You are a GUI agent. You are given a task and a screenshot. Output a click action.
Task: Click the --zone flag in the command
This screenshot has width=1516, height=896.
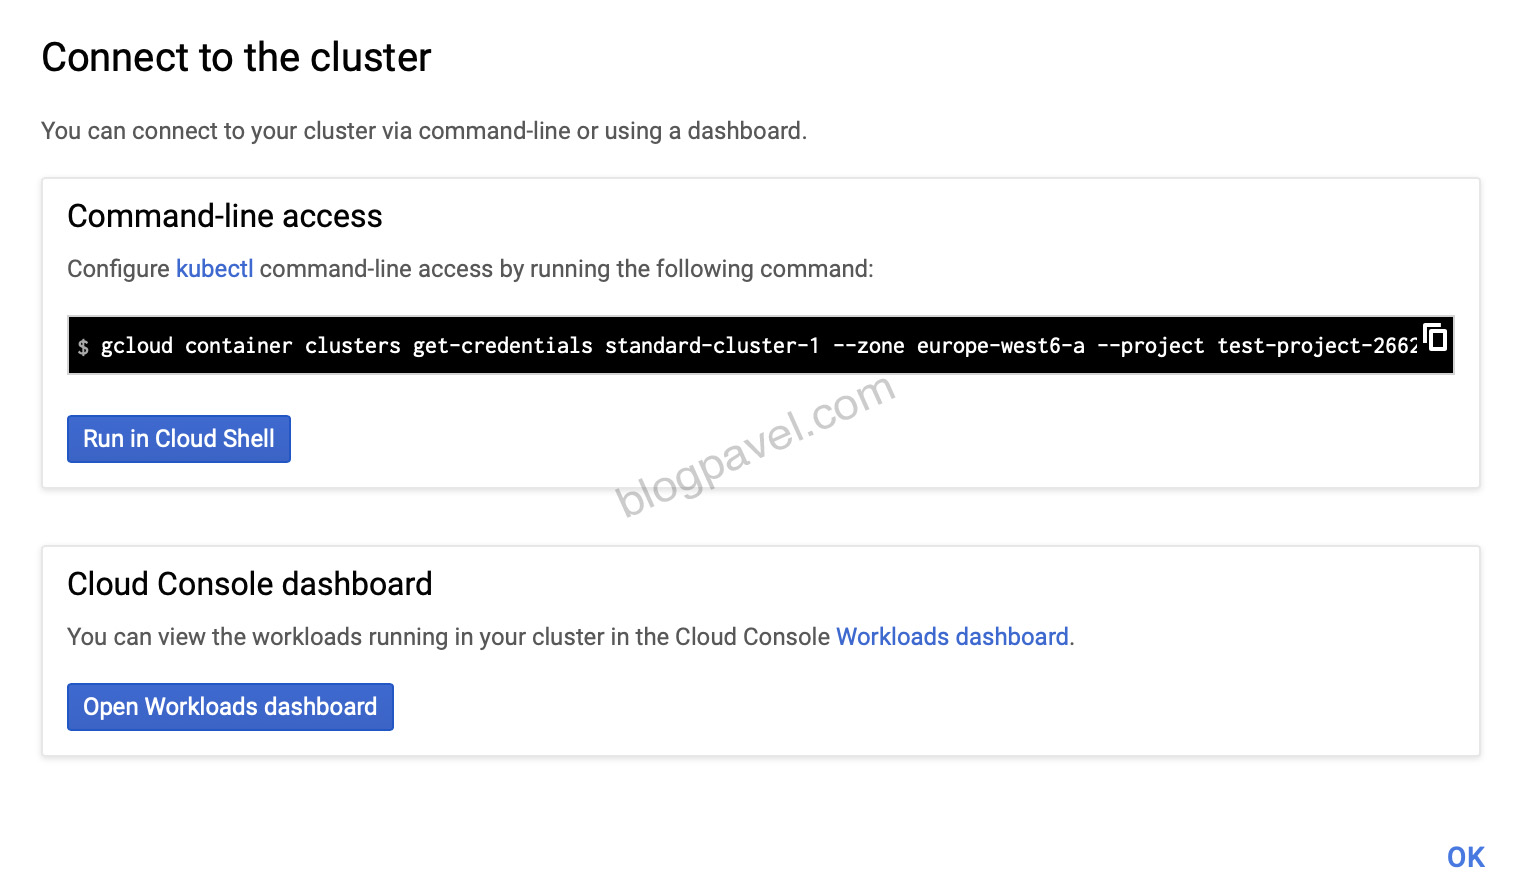(x=868, y=346)
